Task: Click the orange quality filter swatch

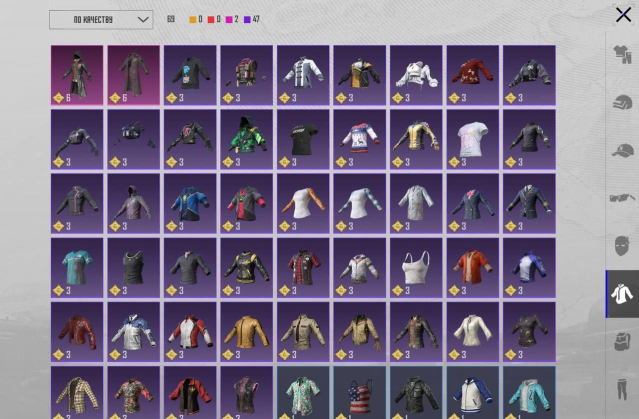Action: click(x=193, y=20)
